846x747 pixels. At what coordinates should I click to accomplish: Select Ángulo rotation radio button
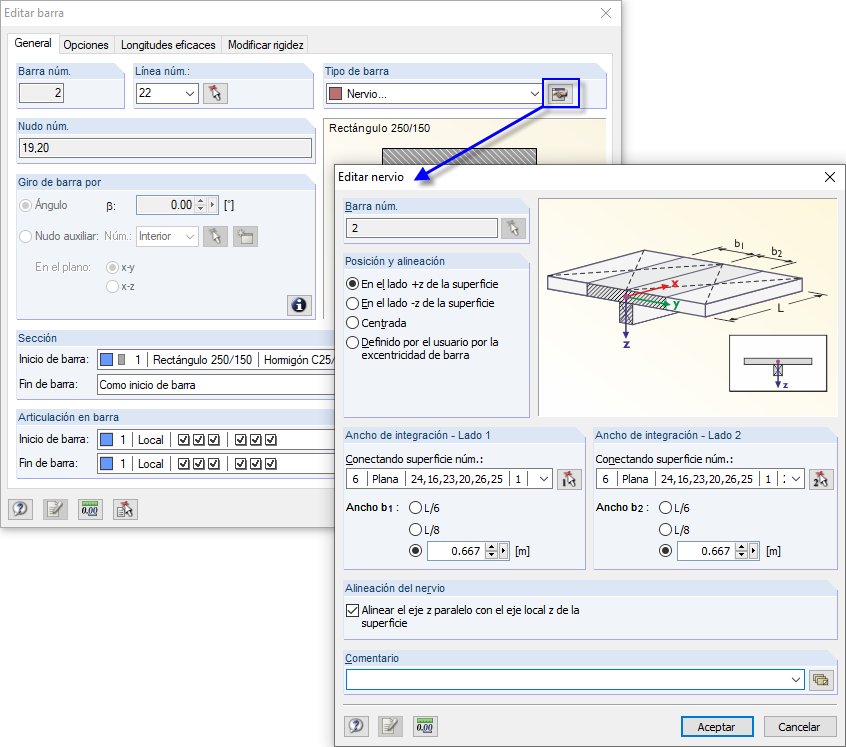click(25, 205)
